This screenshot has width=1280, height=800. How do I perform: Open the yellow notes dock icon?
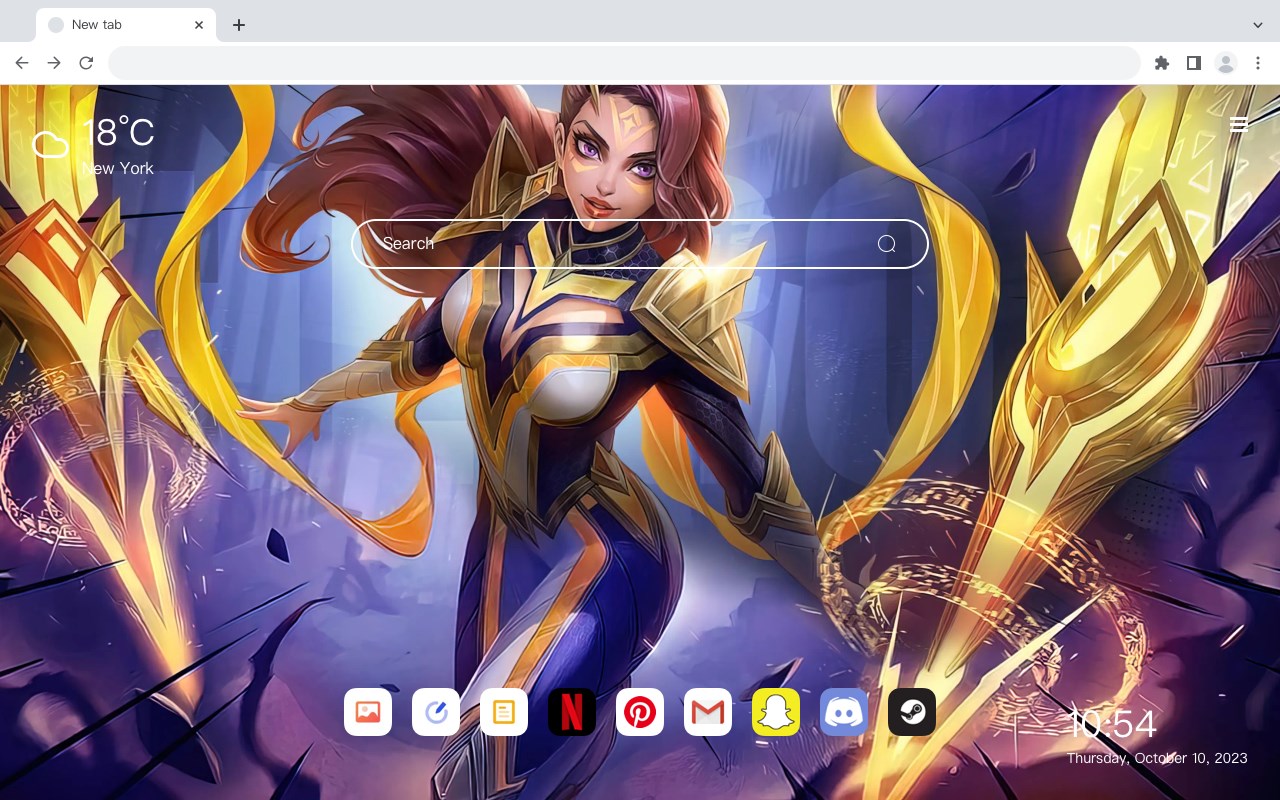504,712
